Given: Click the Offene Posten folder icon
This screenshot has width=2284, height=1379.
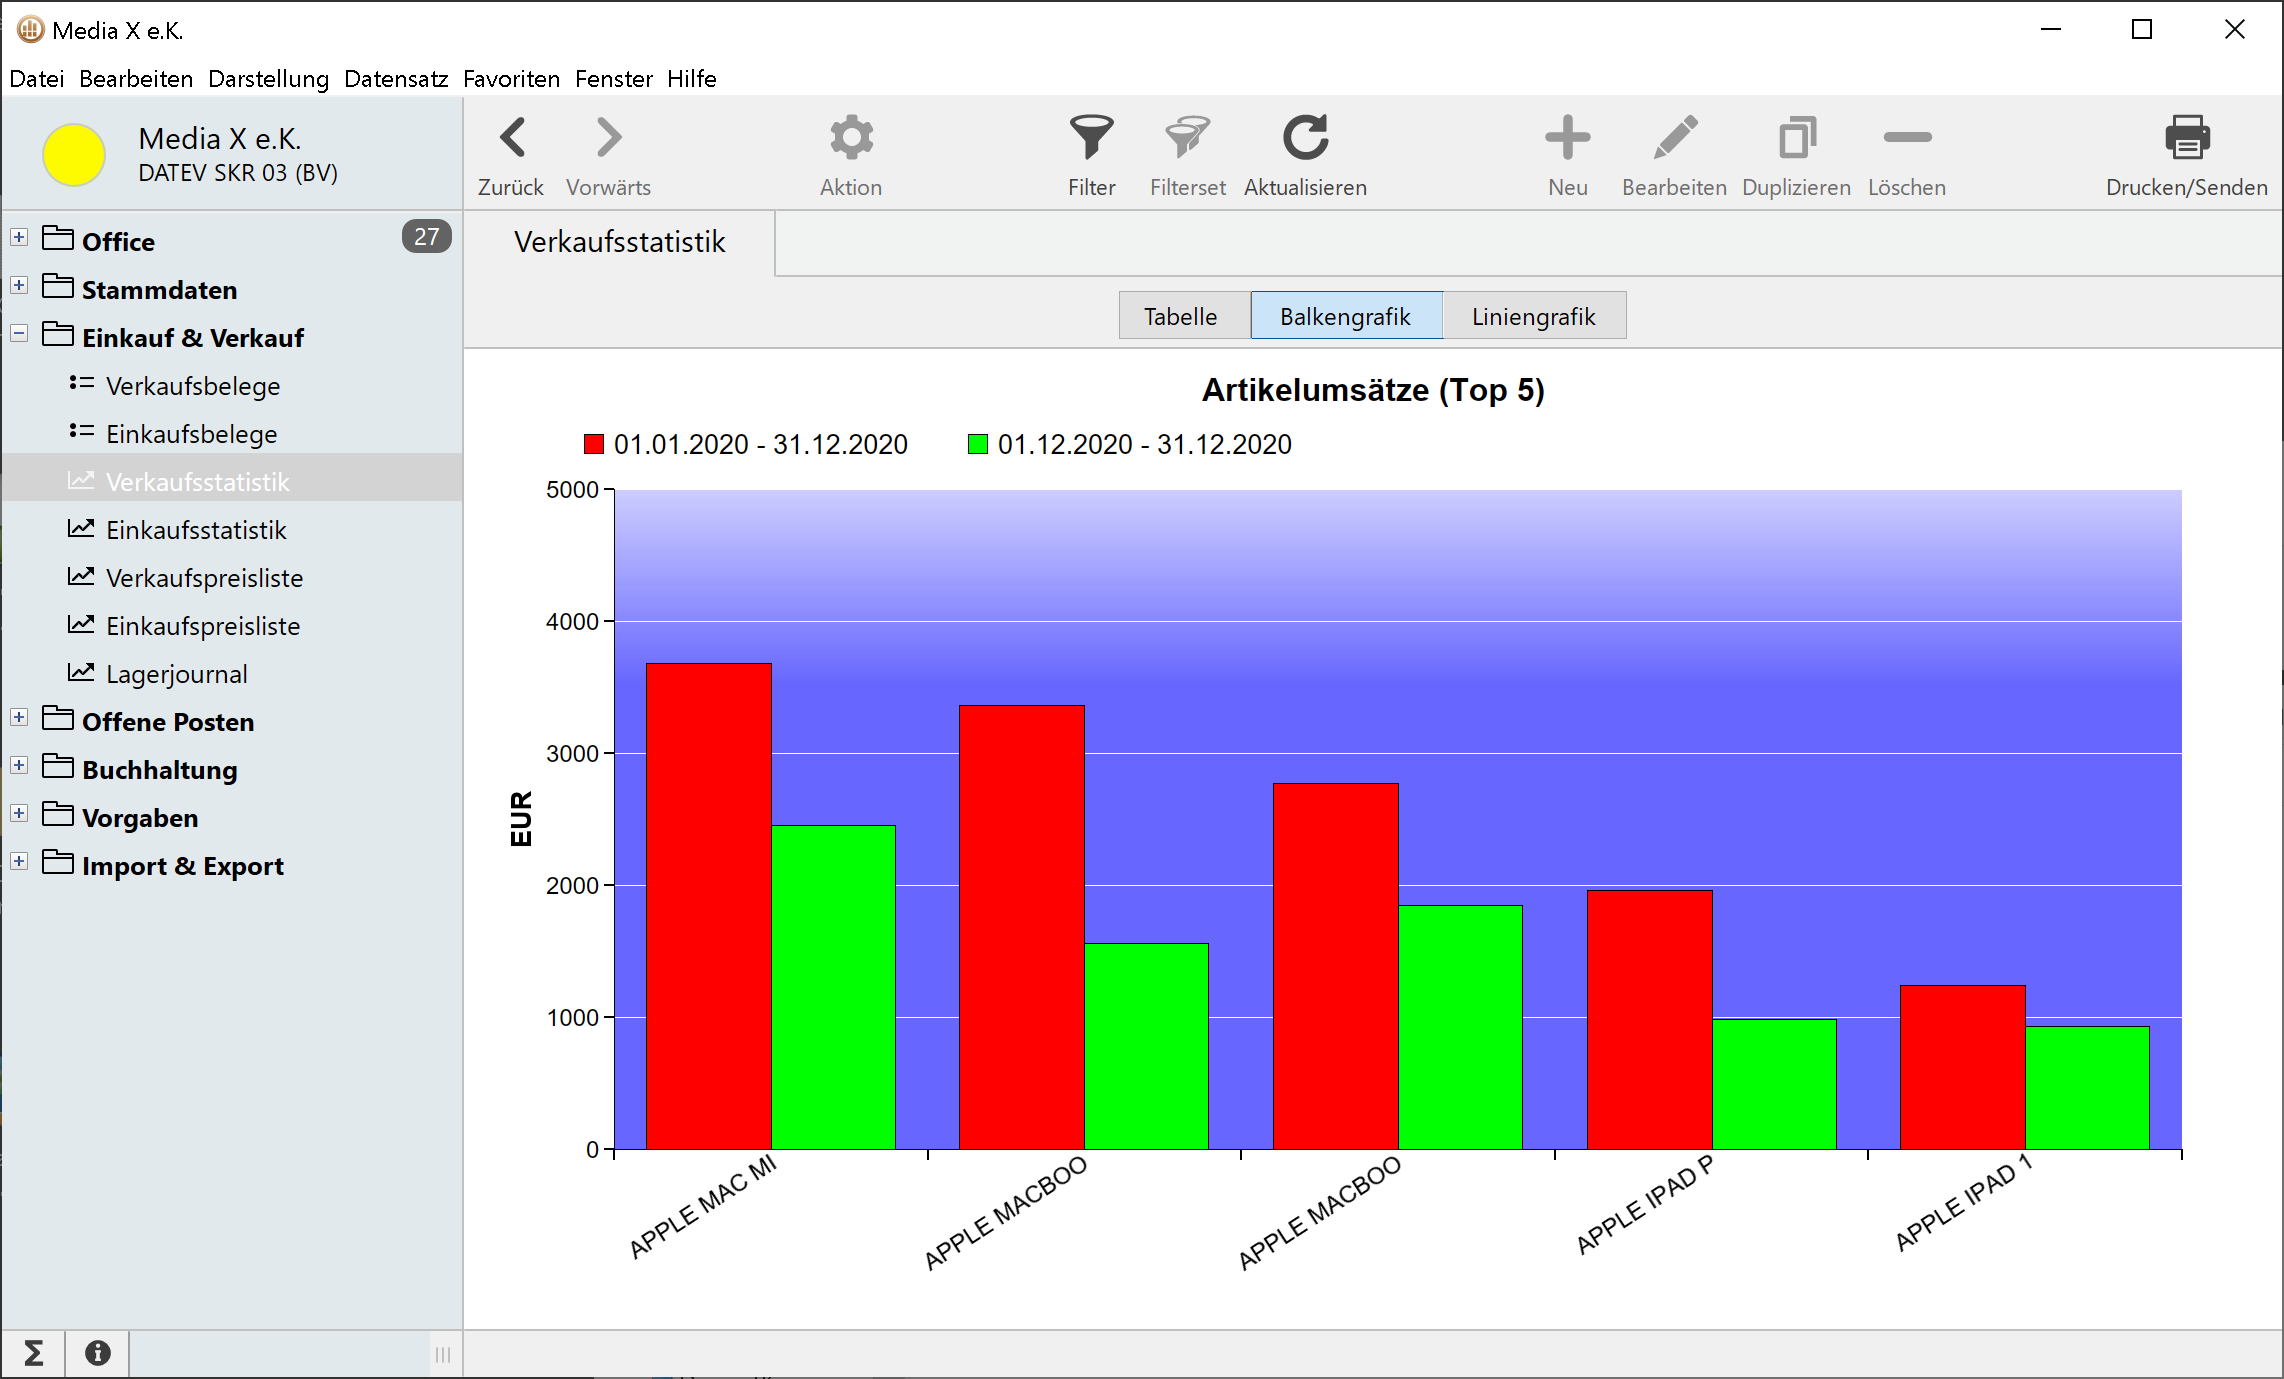Looking at the screenshot, I should coord(58,718).
